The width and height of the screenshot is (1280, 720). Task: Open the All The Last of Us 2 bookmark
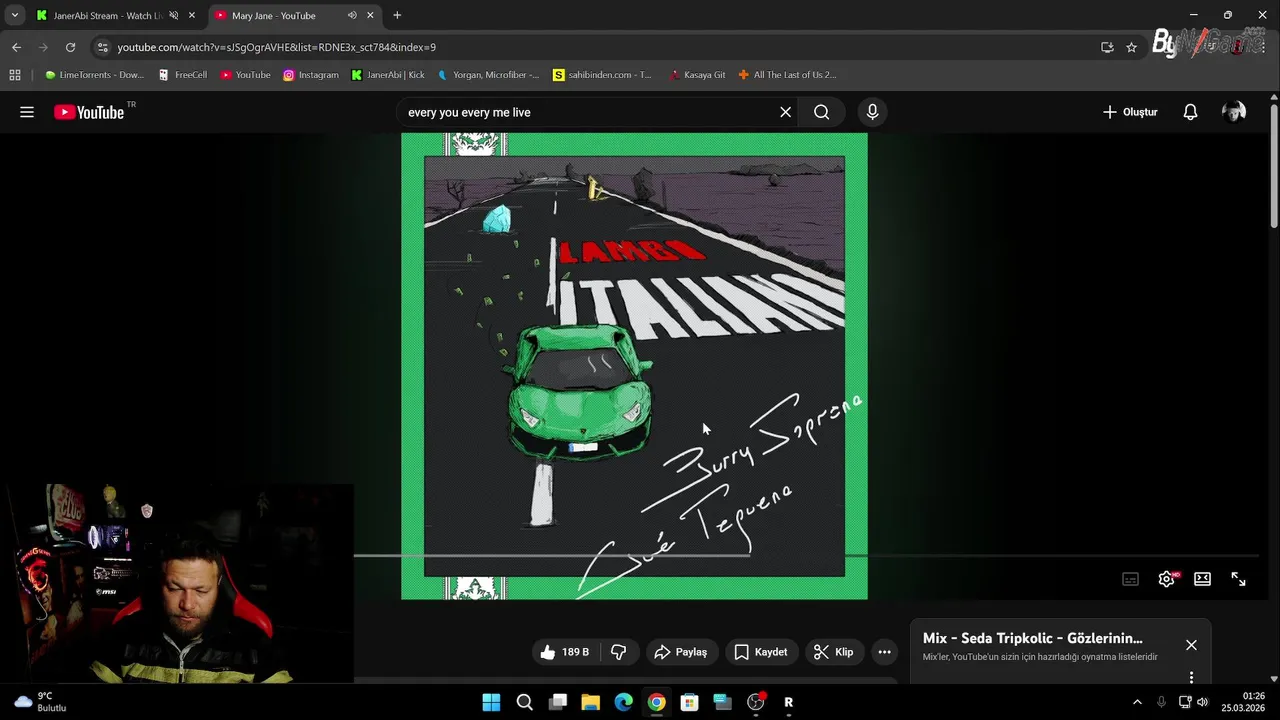[786, 75]
